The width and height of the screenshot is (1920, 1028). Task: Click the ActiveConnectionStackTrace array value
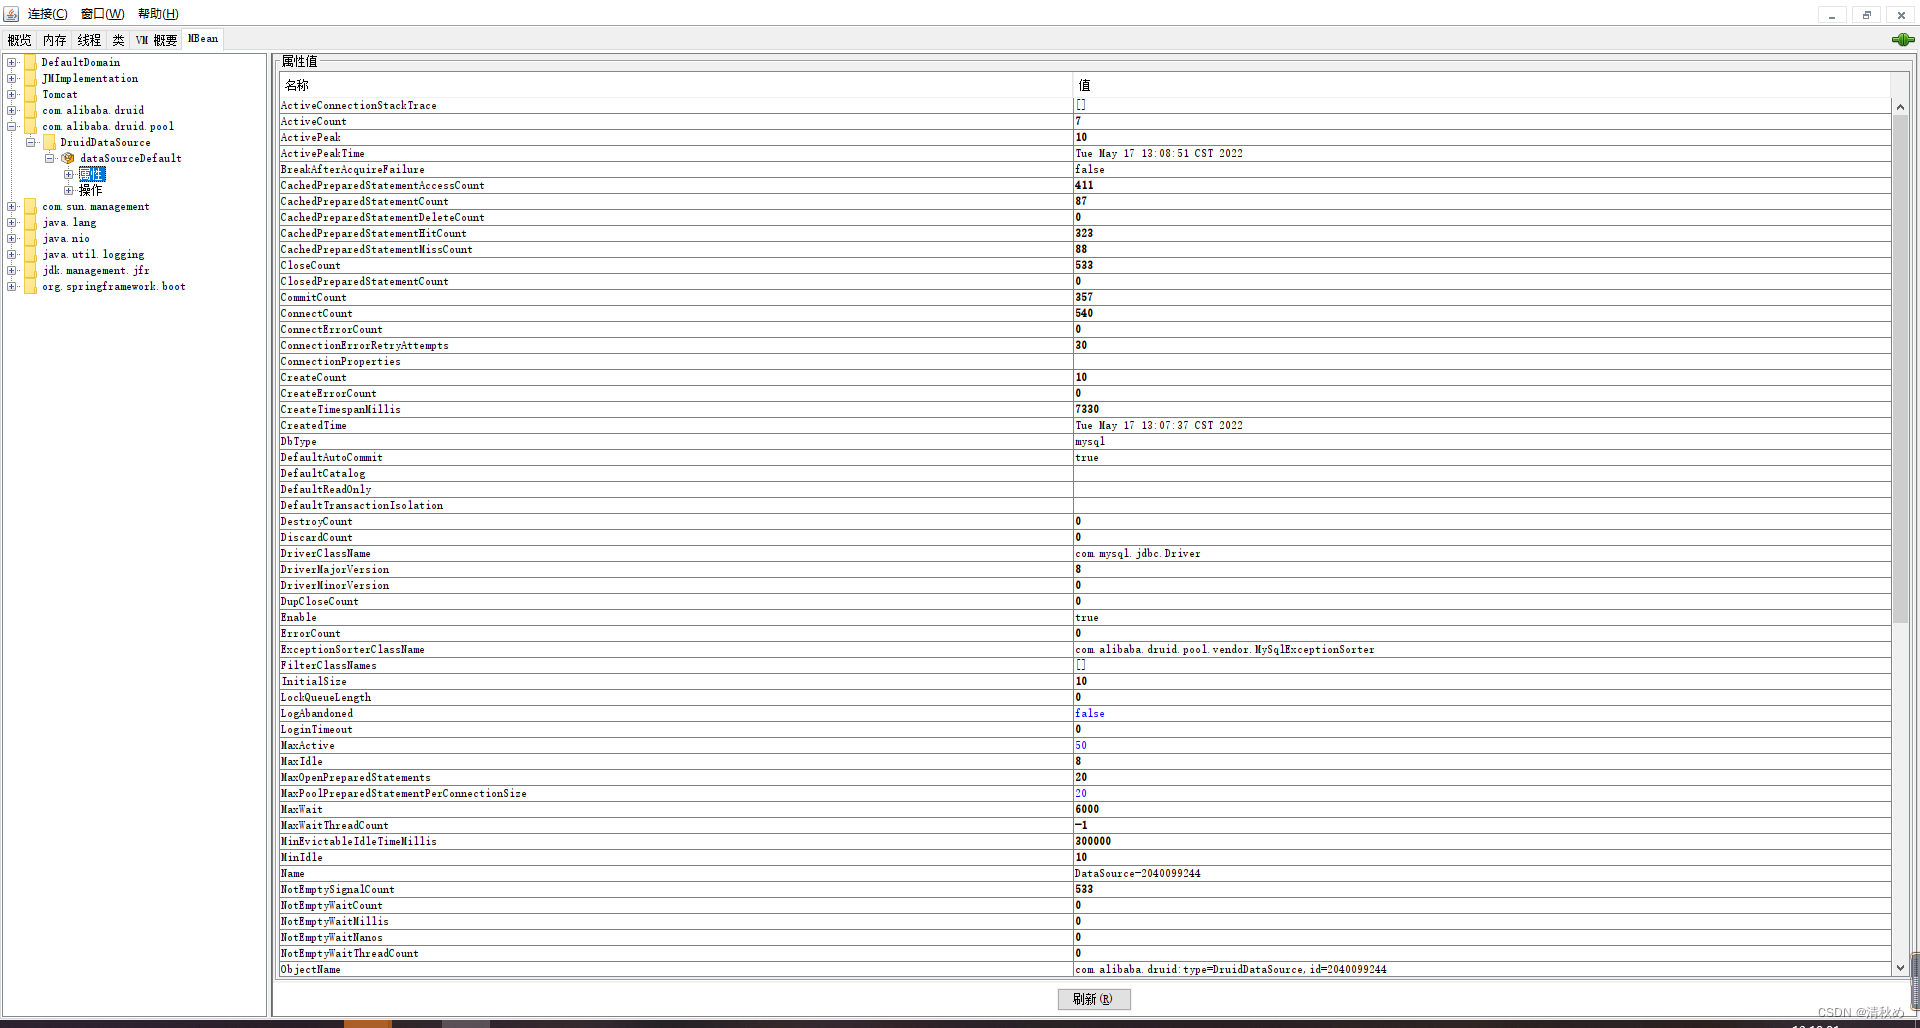(1081, 105)
